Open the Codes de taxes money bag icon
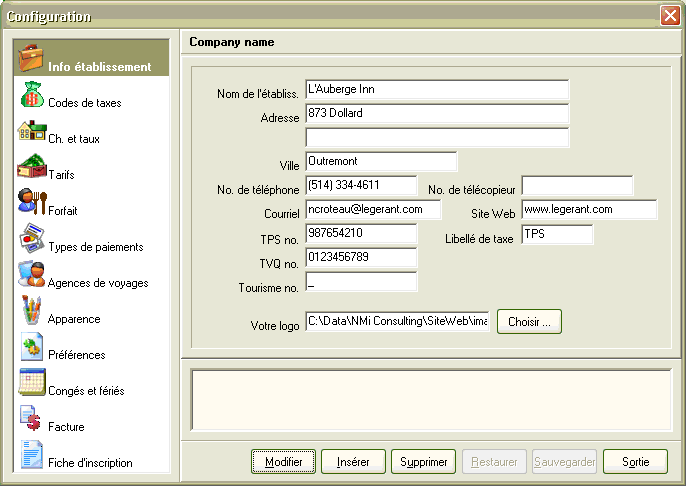 point(31,96)
